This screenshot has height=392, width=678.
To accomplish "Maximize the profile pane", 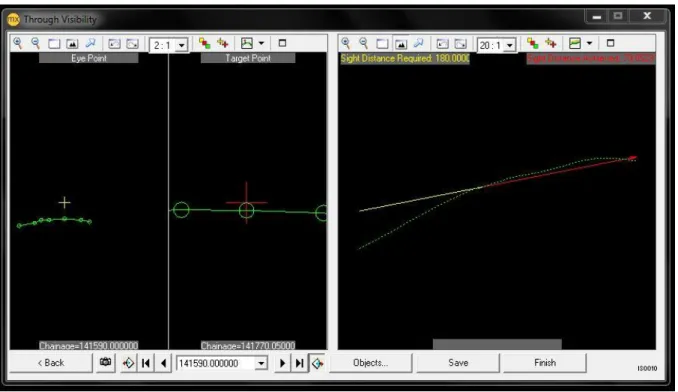I will 611,43.
